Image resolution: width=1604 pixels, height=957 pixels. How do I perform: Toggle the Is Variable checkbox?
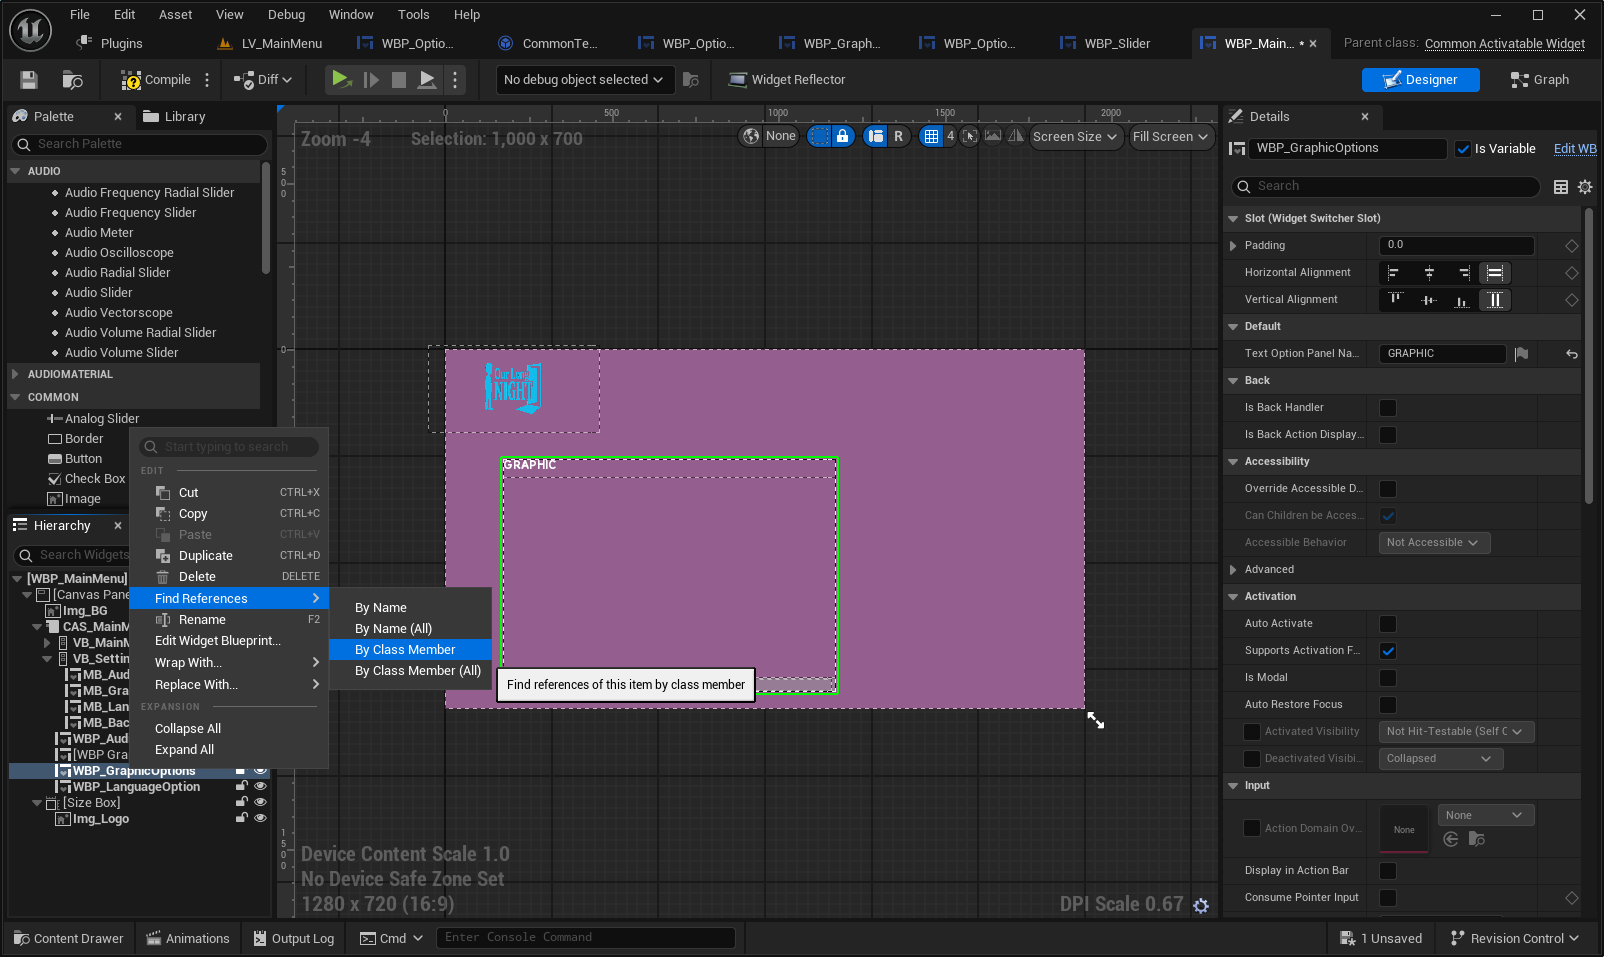(1463, 149)
